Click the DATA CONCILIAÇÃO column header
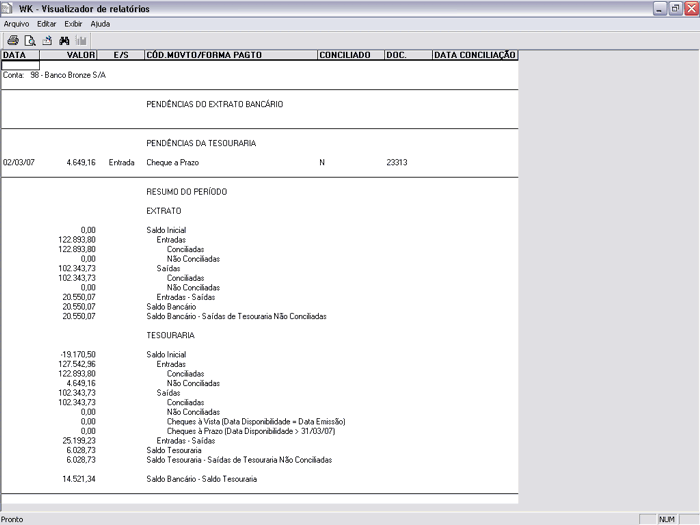 tap(474, 55)
